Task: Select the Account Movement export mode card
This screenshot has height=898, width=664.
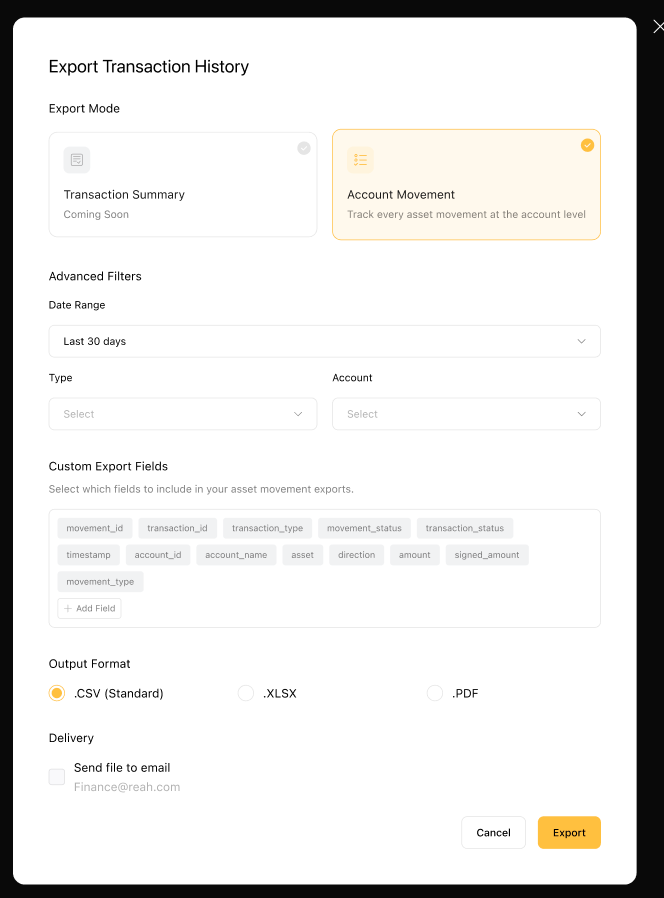Action: (x=466, y=184)
